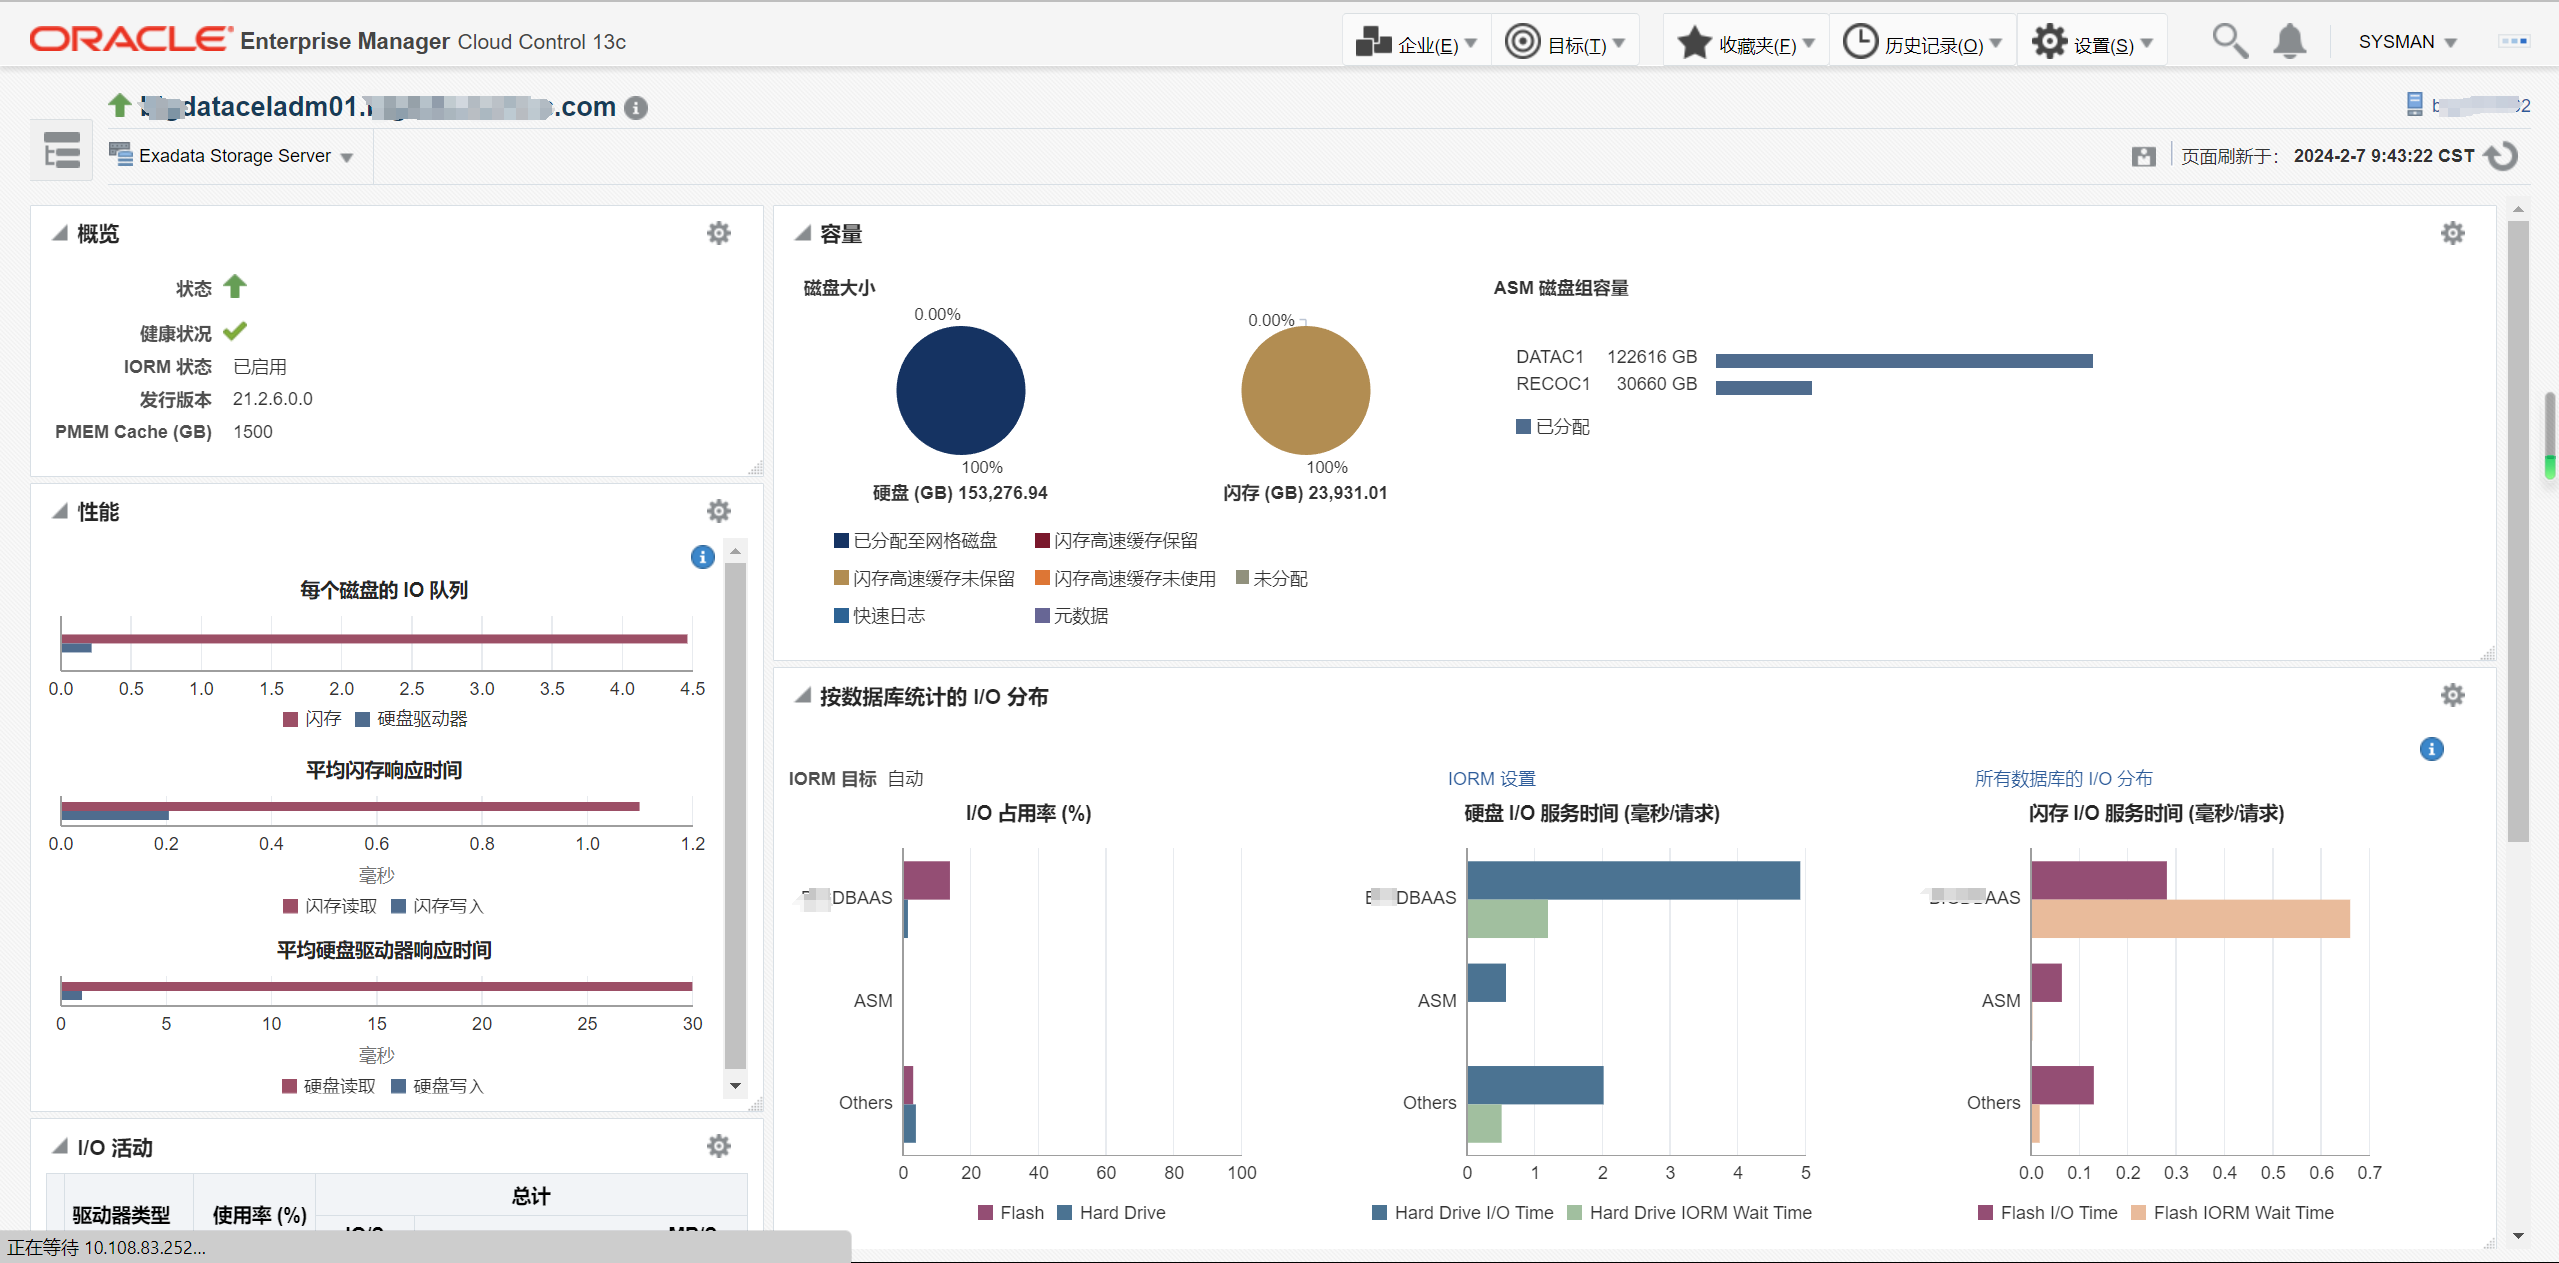Image resolution: width=2559 pixels, height=1263 pixels.
Task: Click the 快速日志 legend swatch
Action: click(841, 615)
